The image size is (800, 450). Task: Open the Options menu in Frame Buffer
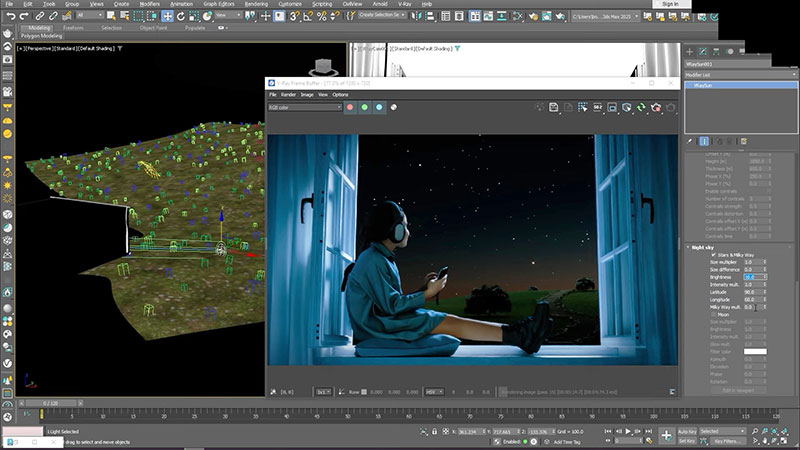click(340, 94)
